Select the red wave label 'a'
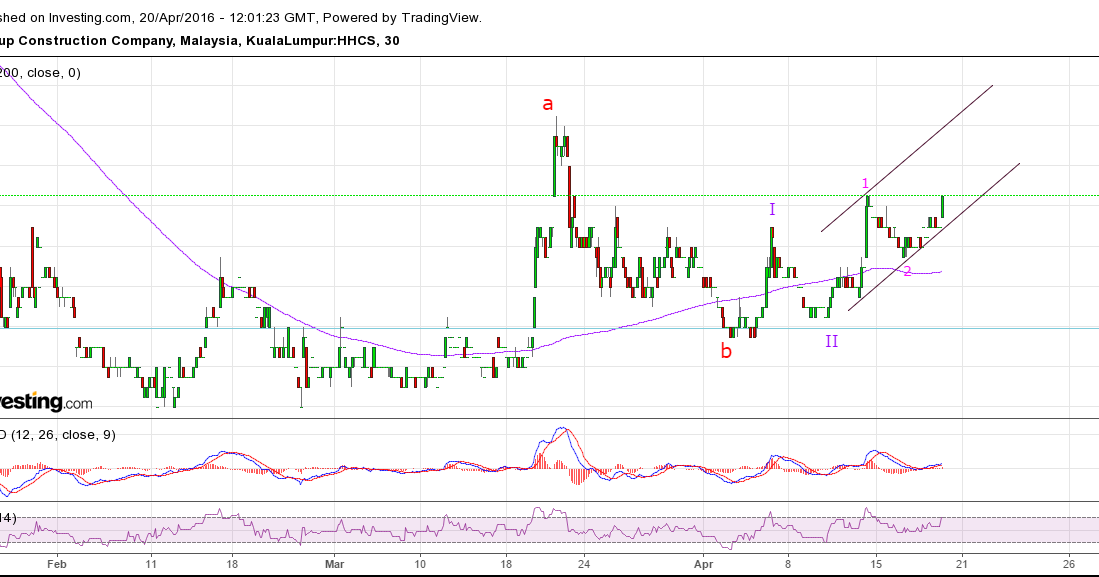Image resolution: width=1099 pixels, height=577 pixels. 548,104
